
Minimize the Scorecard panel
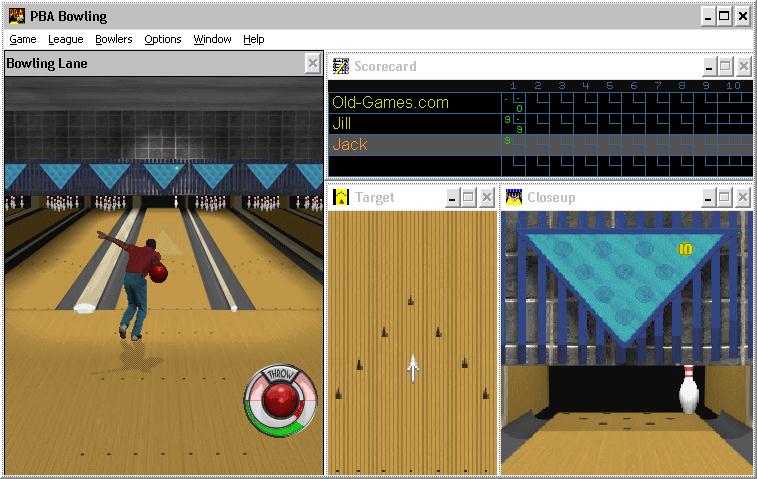tap(708, 67)
